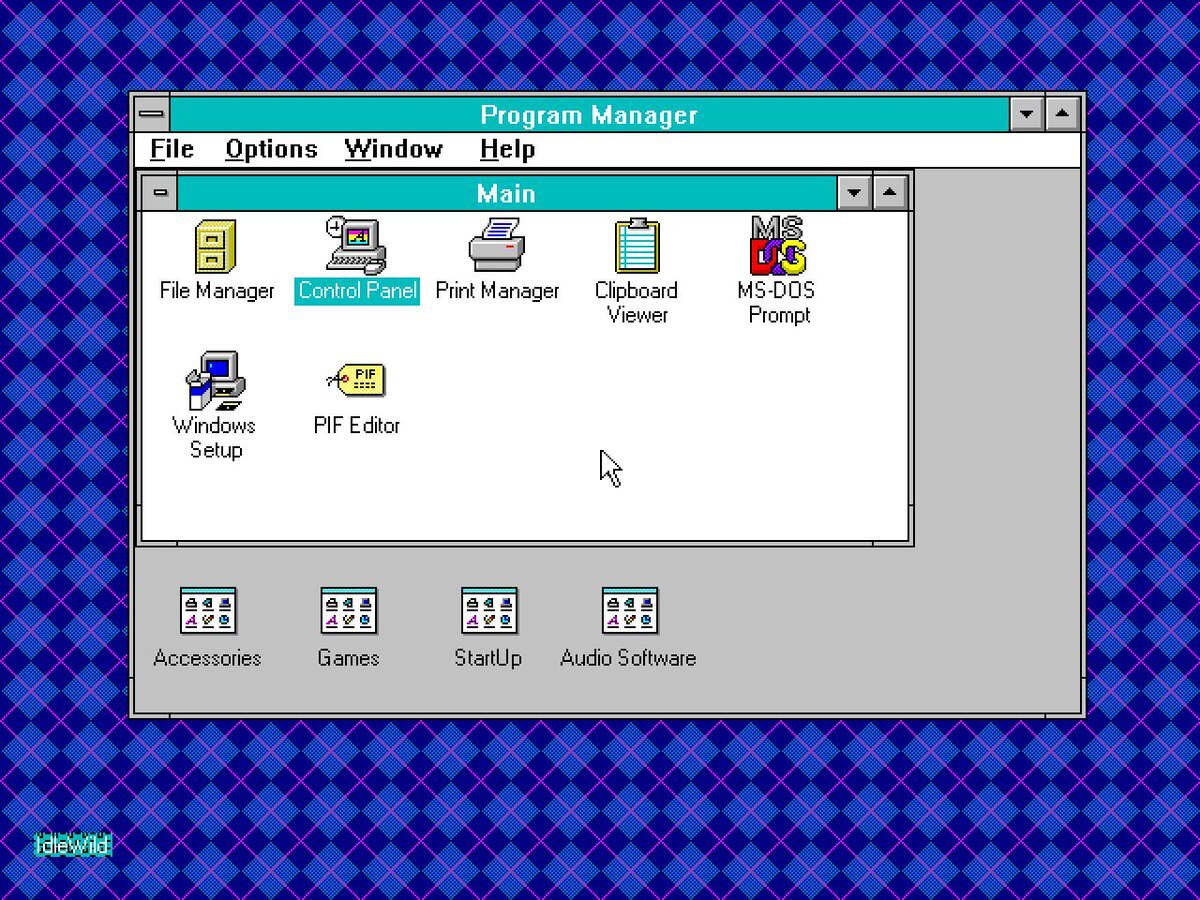This screenshot has width=1200, height=900.
Task: Select the Print Manager printer icon
Action: pyautogui.click(x=497, y=246)
